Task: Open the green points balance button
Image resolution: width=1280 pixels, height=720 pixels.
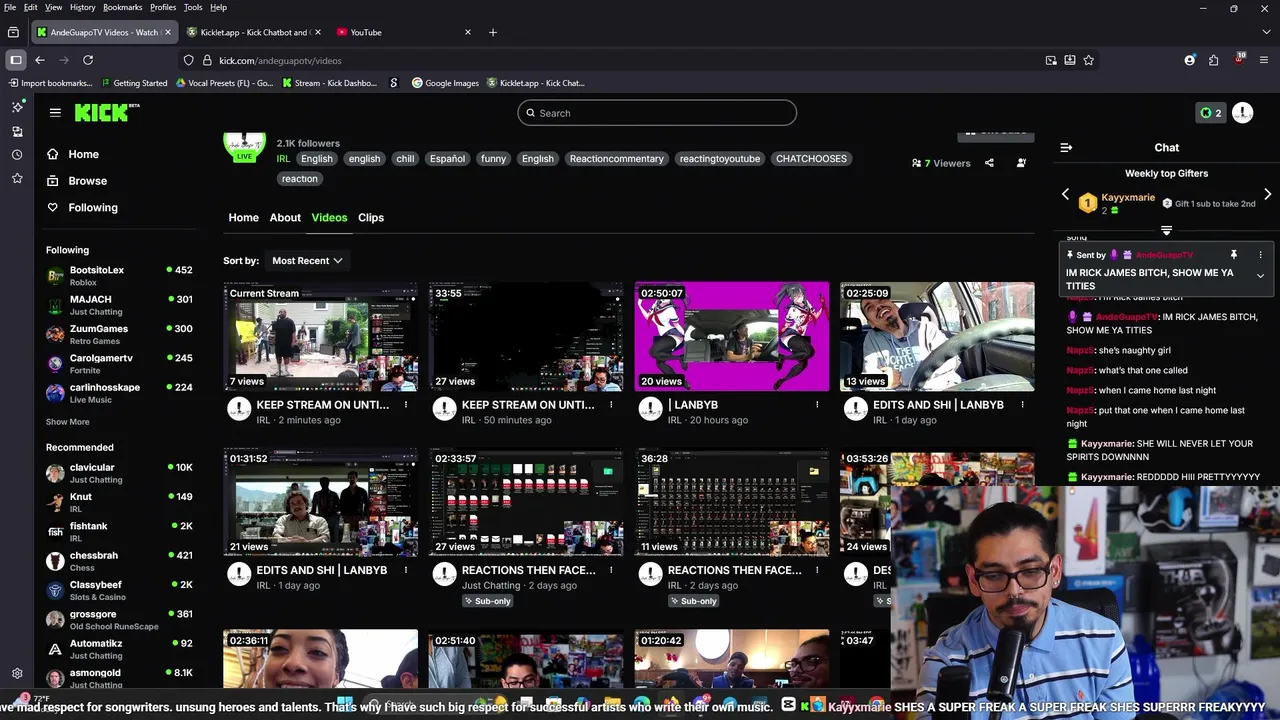Action: pos(1211,113)
